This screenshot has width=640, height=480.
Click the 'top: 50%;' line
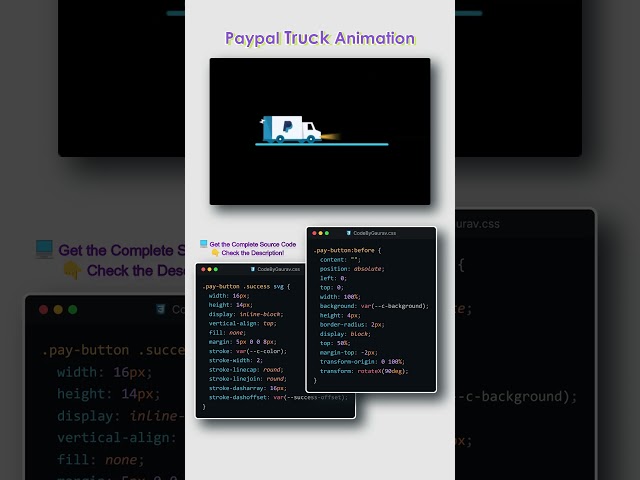pyautogui.click(x=335, y=343)
